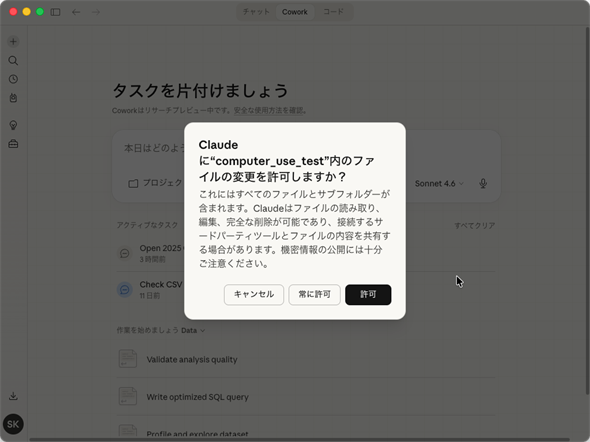Click the Check CSV chat bubble icon
Image resolution: width=590 pixels, height=442 pixels.
125,290
